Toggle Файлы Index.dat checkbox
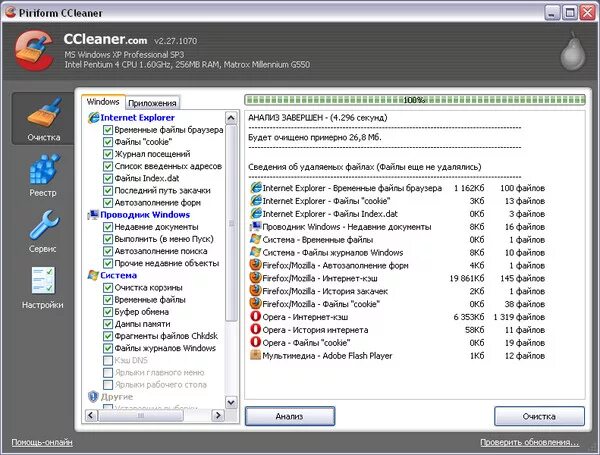Image resolution: width=600 pixels, height=455 pixels. [108, 178]
